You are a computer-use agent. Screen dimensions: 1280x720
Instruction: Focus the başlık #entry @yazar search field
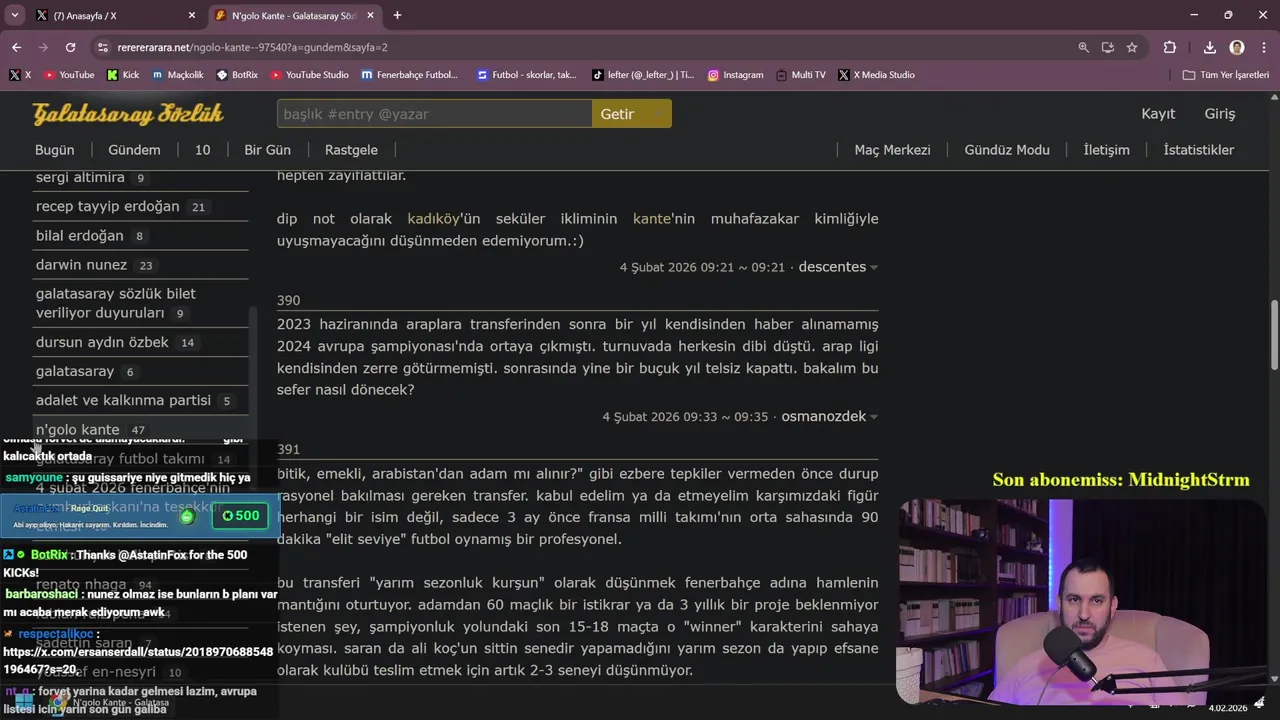coord(434,114)
